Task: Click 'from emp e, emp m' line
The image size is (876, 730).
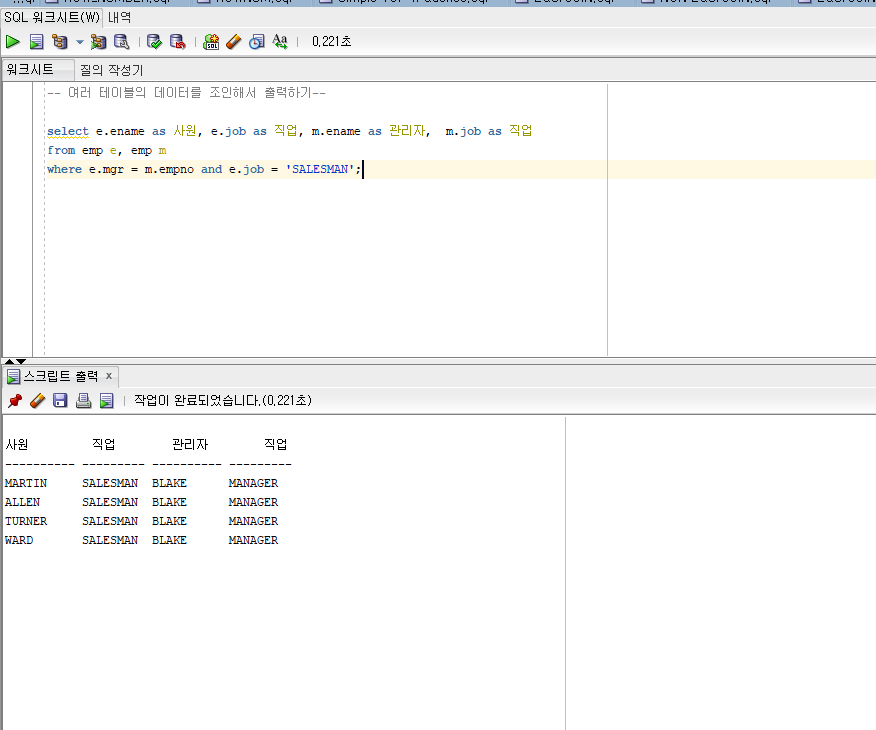Action: 107,150
